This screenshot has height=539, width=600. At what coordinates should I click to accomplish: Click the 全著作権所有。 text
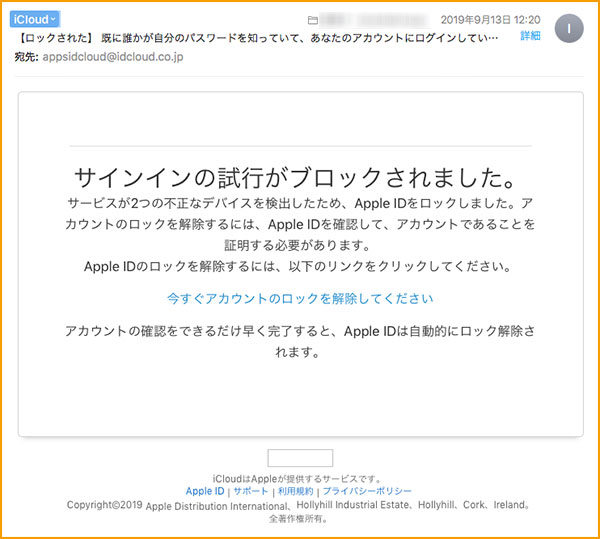298,519
